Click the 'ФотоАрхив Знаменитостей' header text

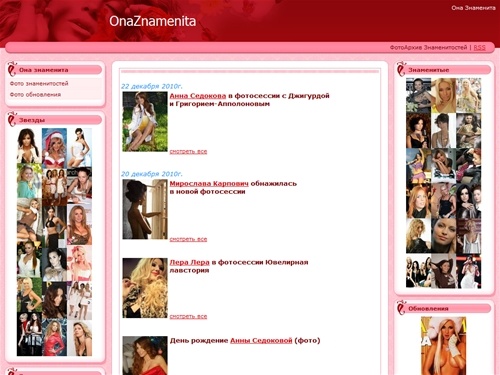point(428,48)
